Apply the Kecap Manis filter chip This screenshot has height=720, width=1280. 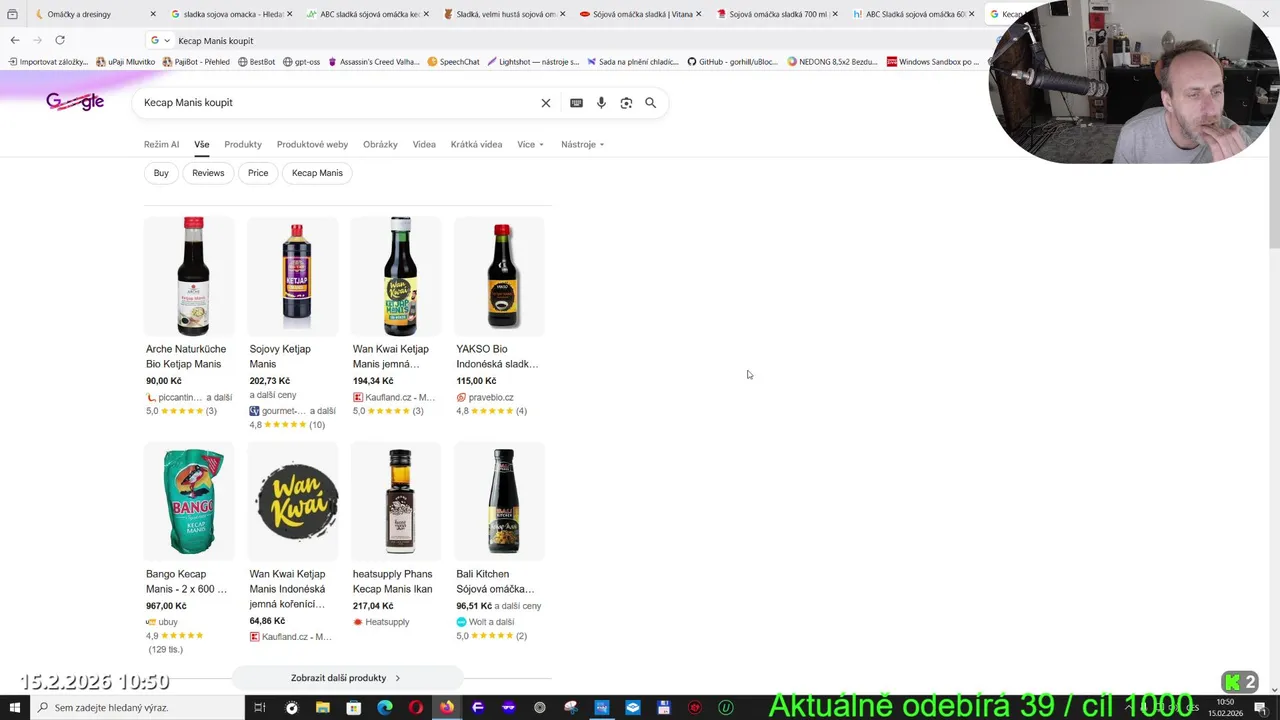point(317,173)
